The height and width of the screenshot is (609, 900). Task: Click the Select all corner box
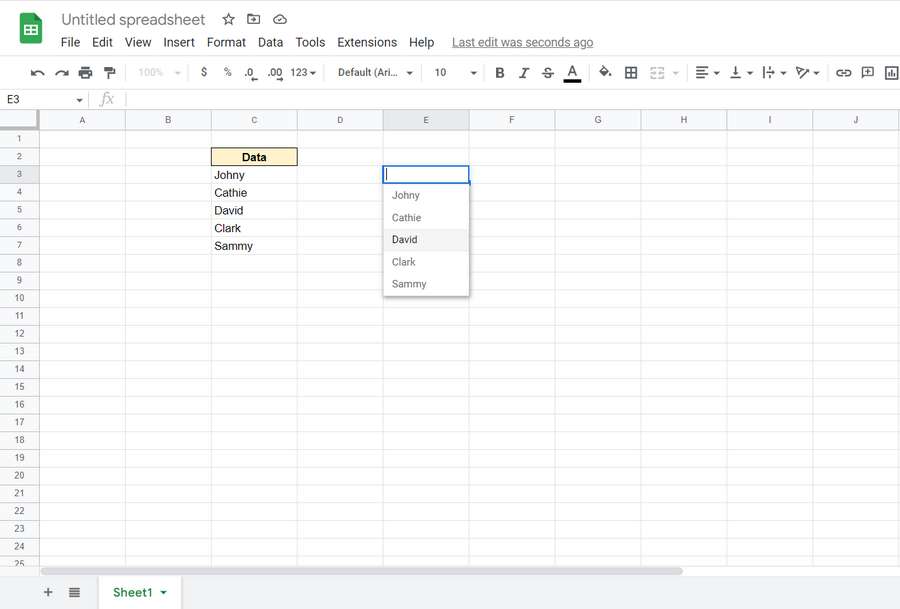(20, 119)
